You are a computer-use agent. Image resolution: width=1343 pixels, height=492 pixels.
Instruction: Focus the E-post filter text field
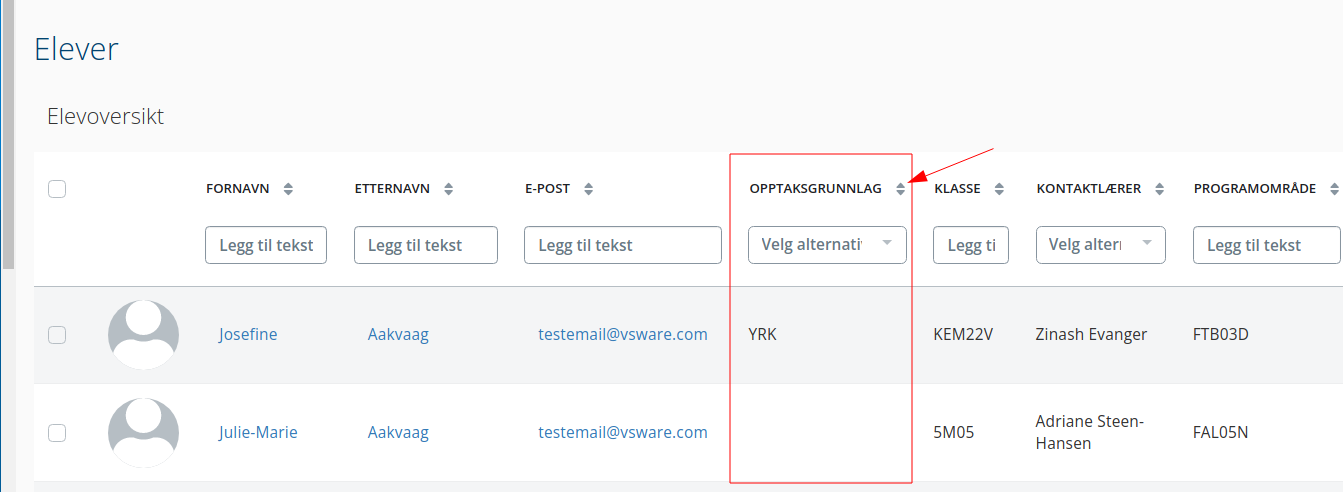tap(622, 245)
